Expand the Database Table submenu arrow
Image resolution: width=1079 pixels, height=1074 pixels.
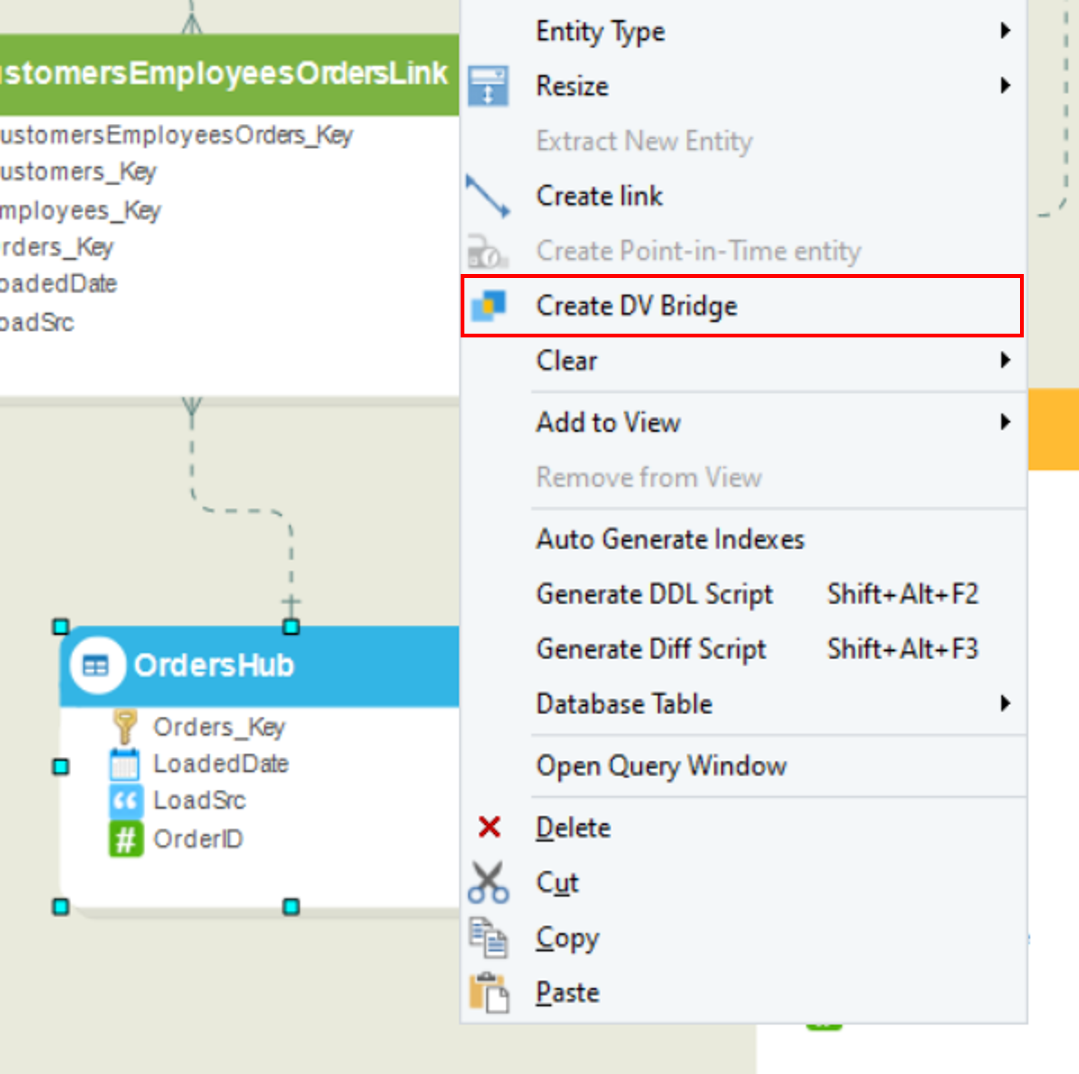[x=1005, y=704]
